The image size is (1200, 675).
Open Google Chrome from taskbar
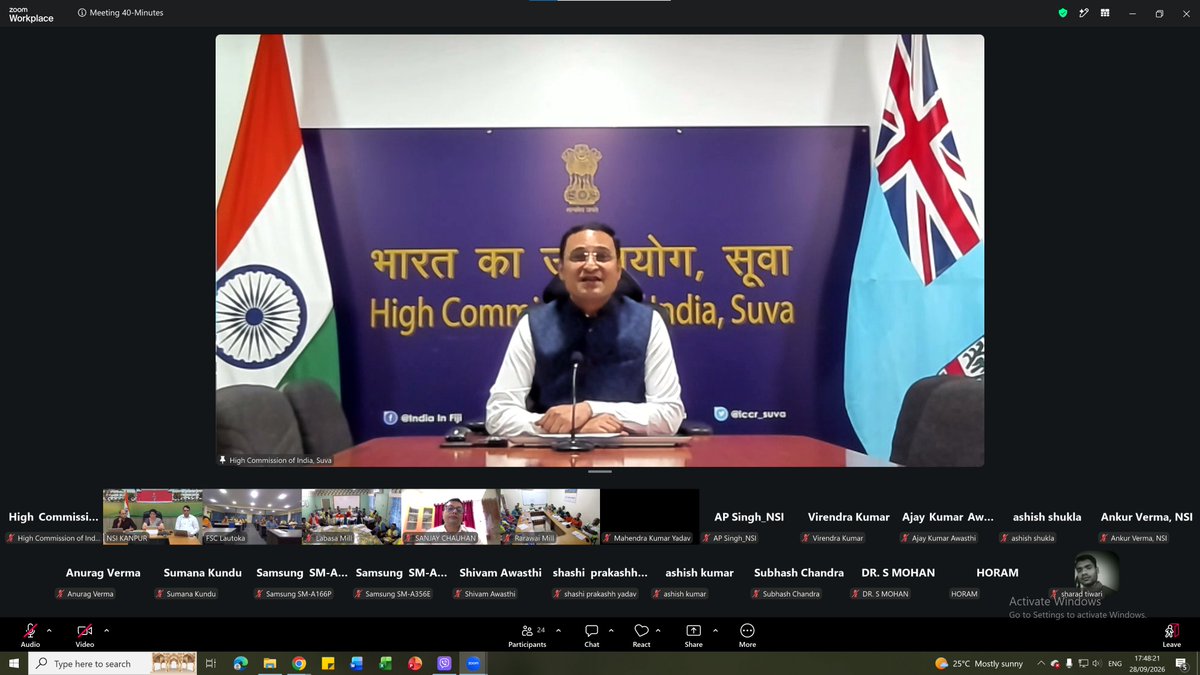click(x=298, y=663)
